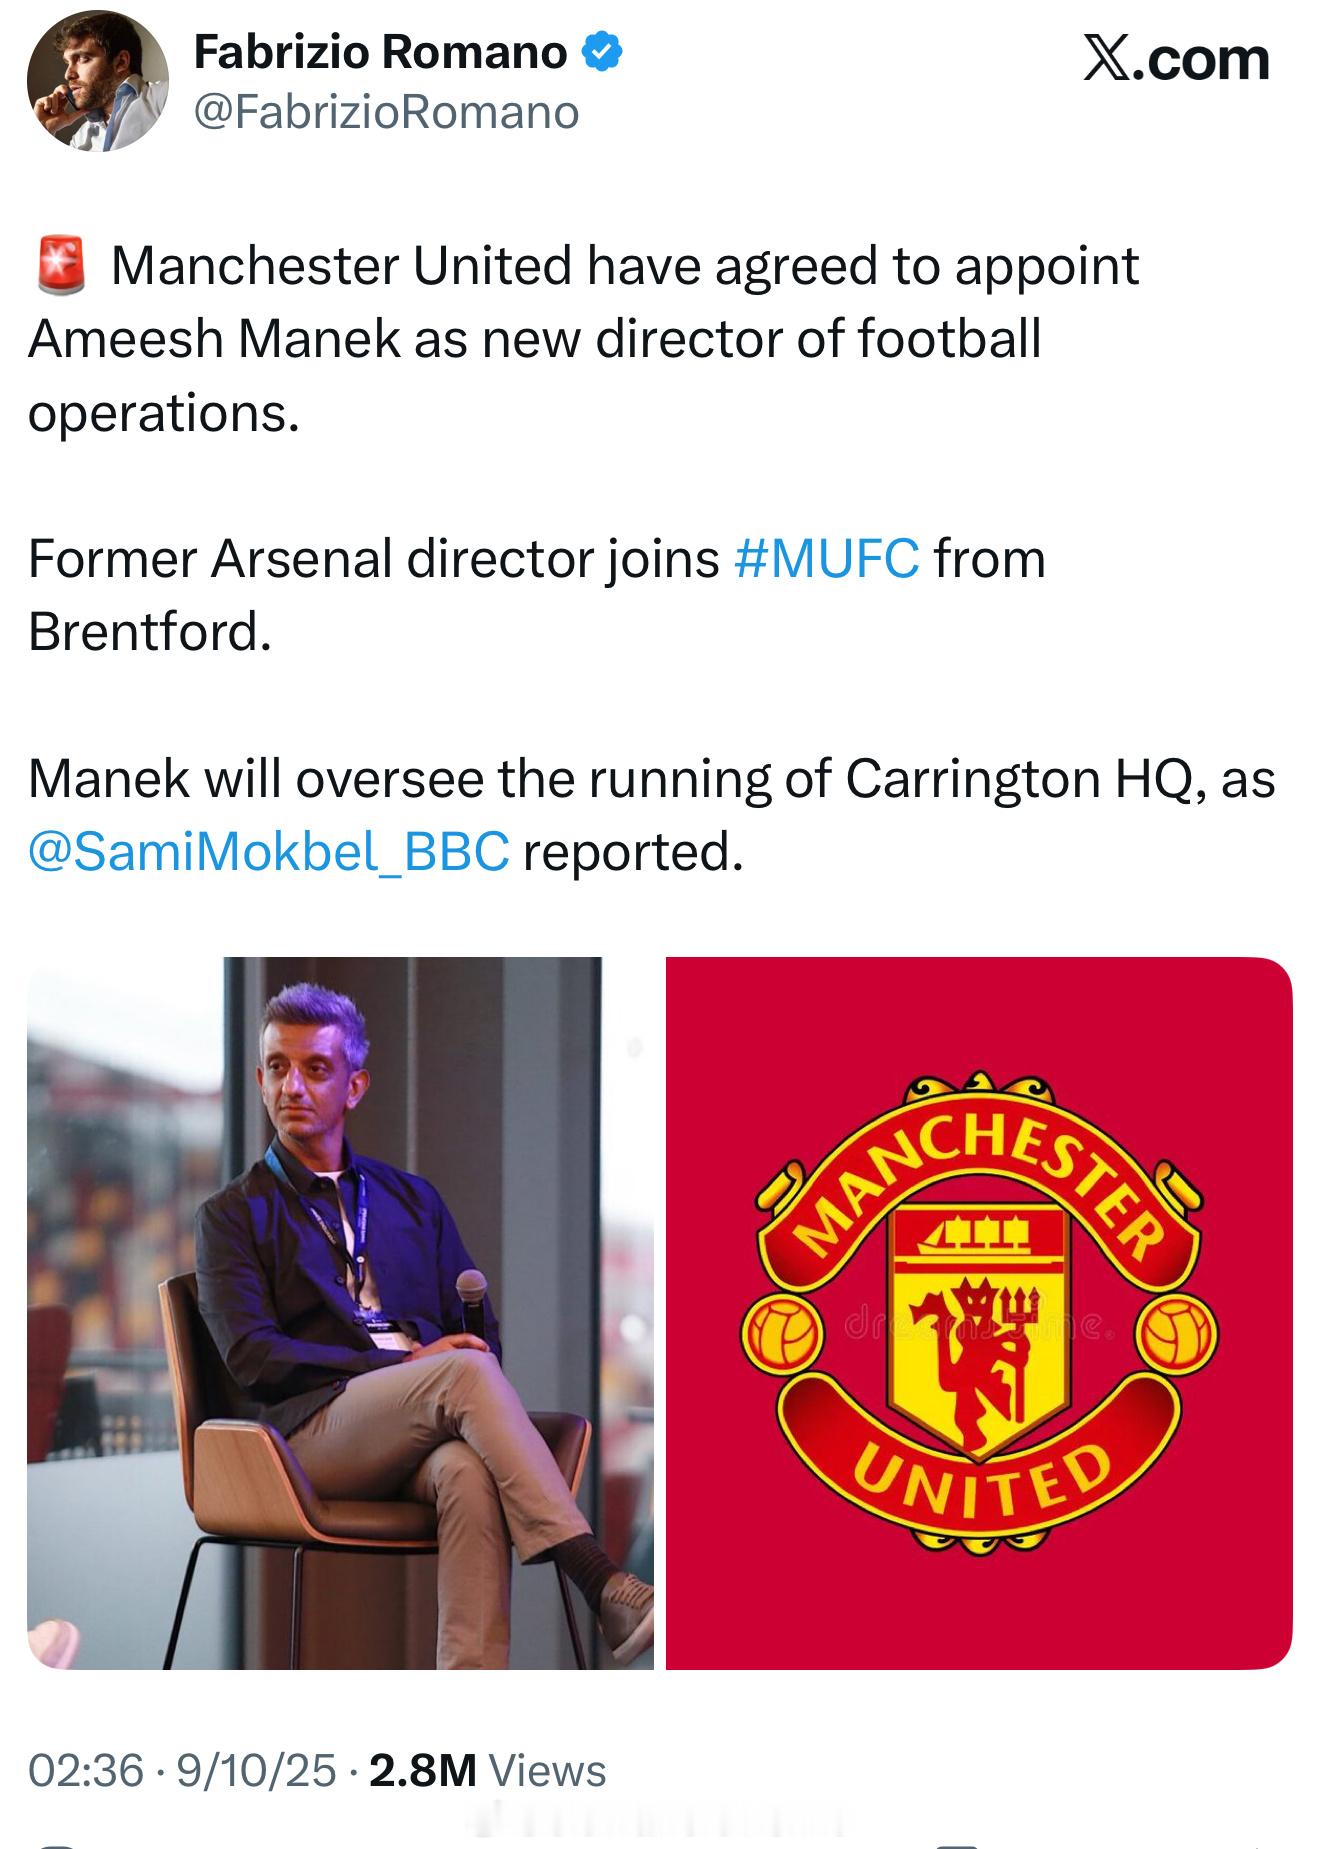Open the #MUFC hashtag
This screenshot has width=1320, height=1849.
pyautogui.click(x=826, y=558)
